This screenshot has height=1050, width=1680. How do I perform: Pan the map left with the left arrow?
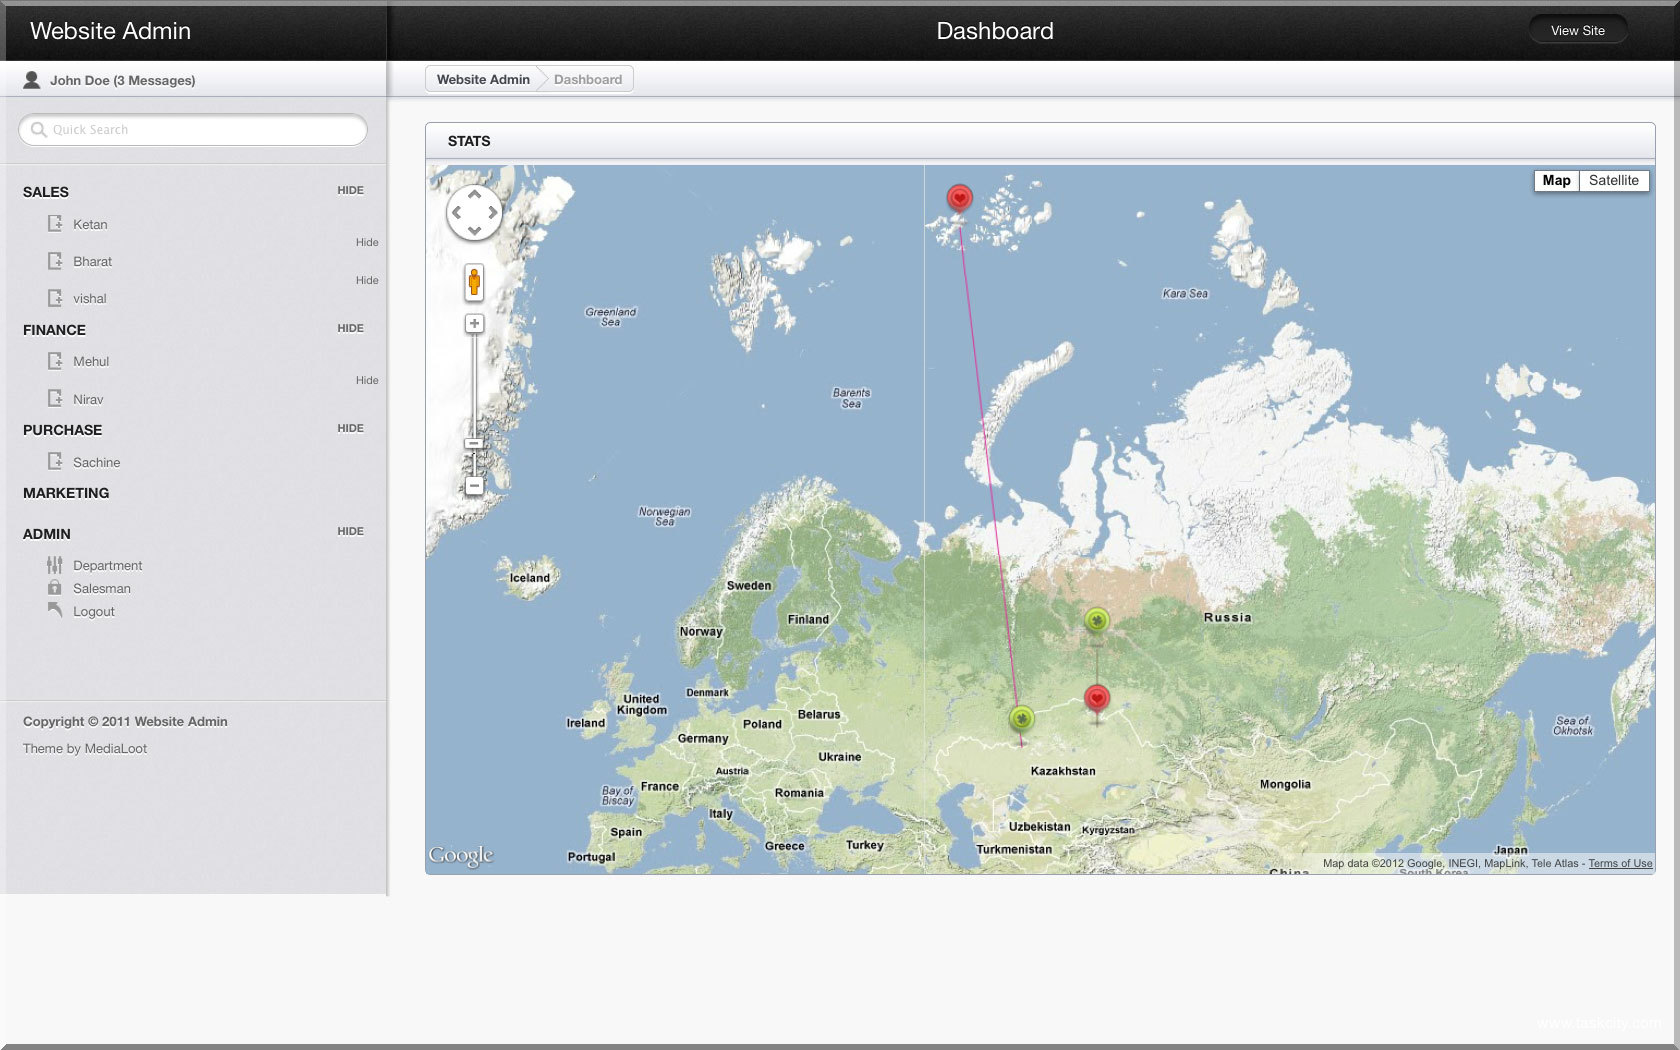pos(457,212)
